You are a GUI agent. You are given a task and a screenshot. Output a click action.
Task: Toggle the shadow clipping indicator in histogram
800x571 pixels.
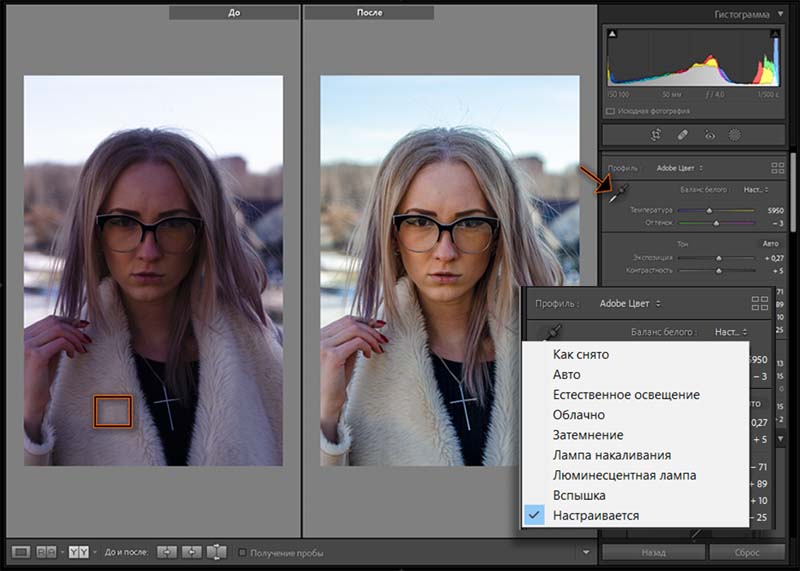point(612,34)
